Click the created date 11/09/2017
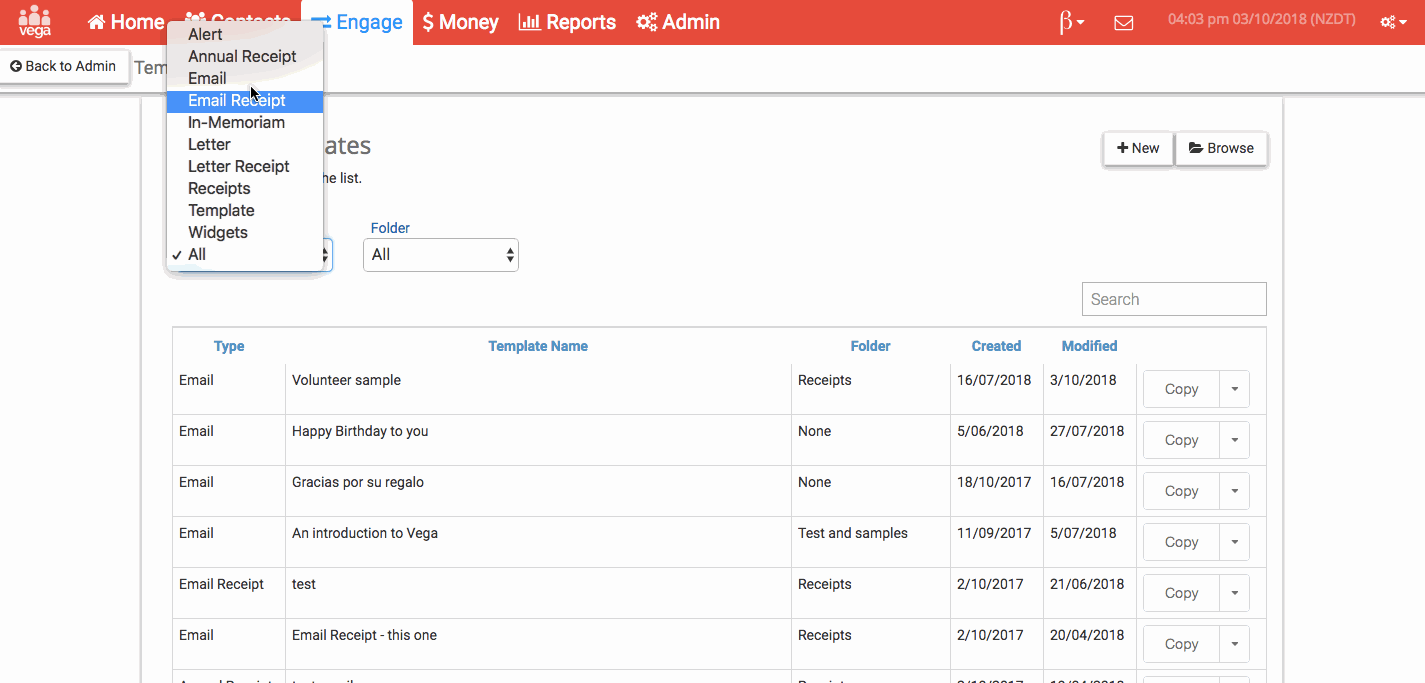1425x683 pixels. pos(994,533)
